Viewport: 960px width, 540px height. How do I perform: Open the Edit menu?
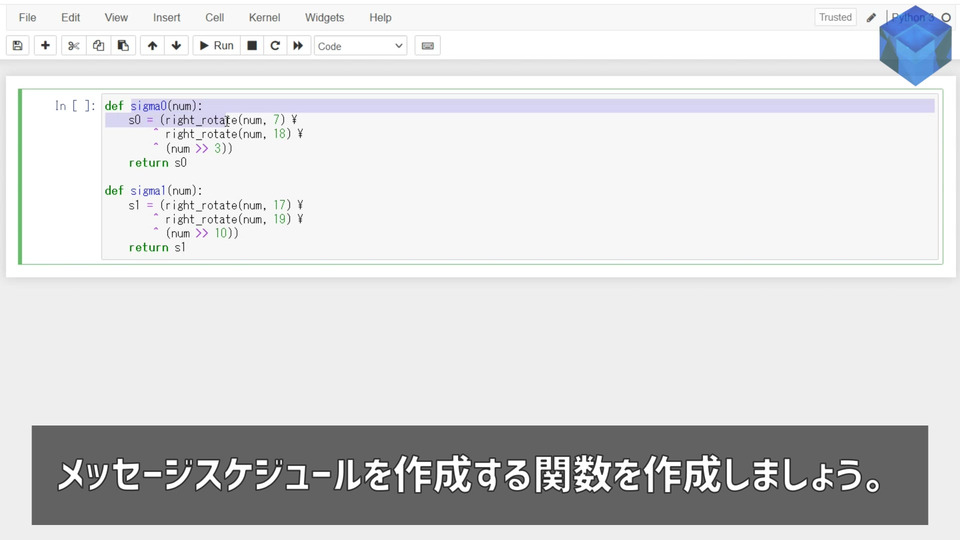point(70,18)
